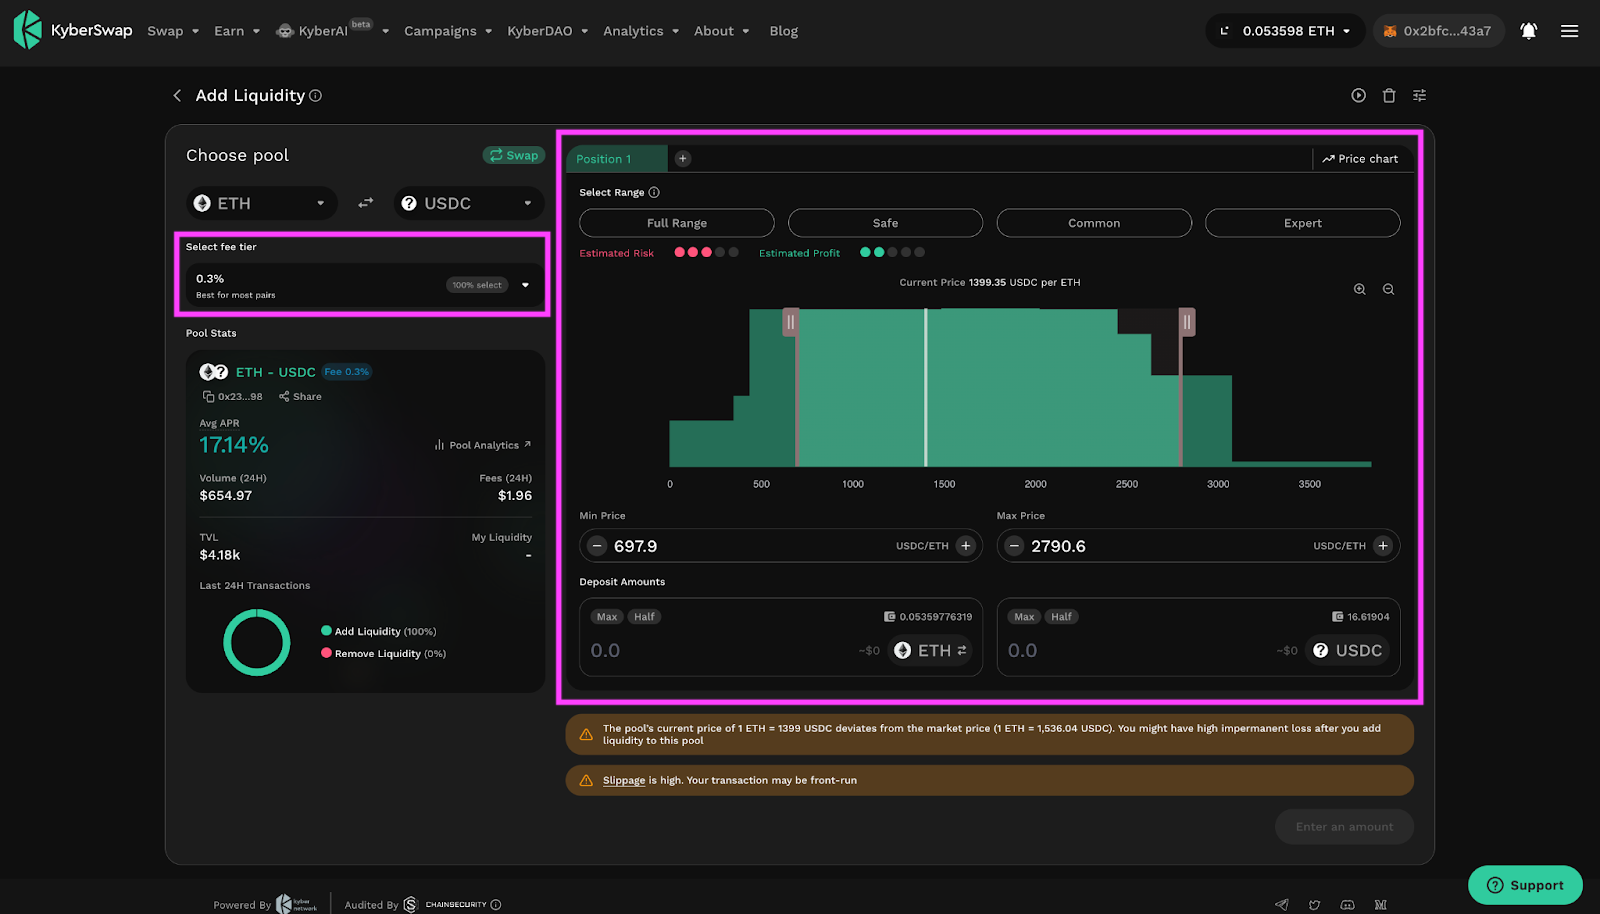1600x914 pixels.
Task: Open the ETH token selector
Action: click(260, 203)
